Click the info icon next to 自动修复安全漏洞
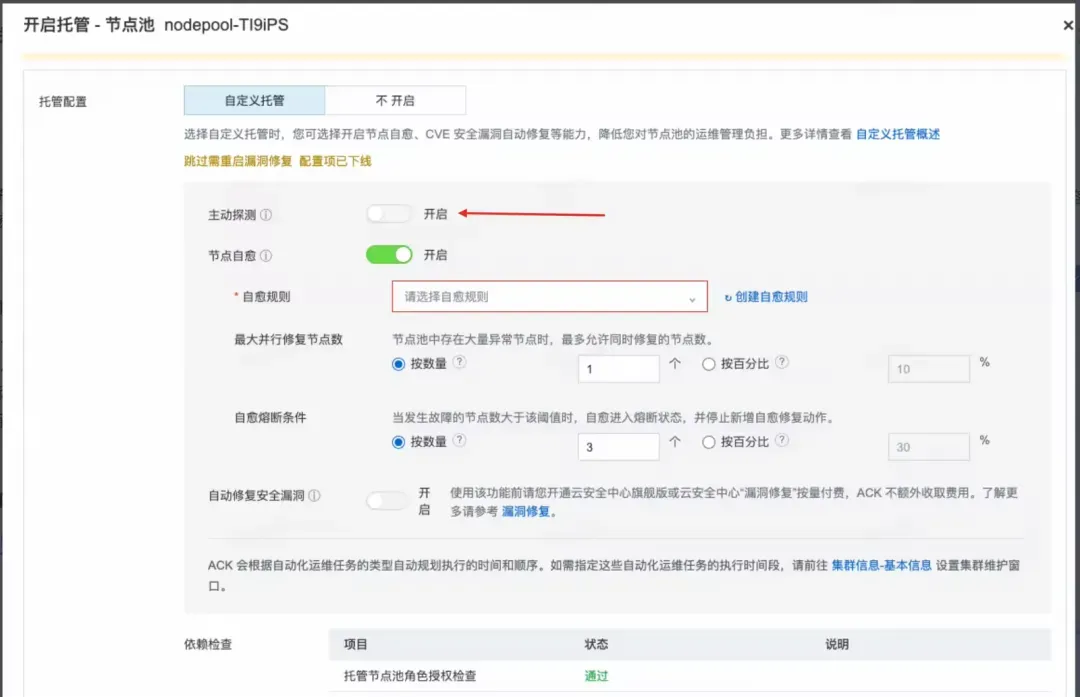Screen dimensions: 1080x697 314,495
